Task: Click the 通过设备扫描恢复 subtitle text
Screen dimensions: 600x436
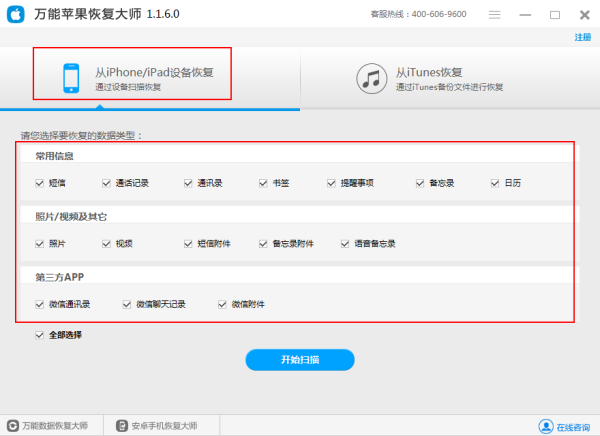Action: tap(128, 87)
